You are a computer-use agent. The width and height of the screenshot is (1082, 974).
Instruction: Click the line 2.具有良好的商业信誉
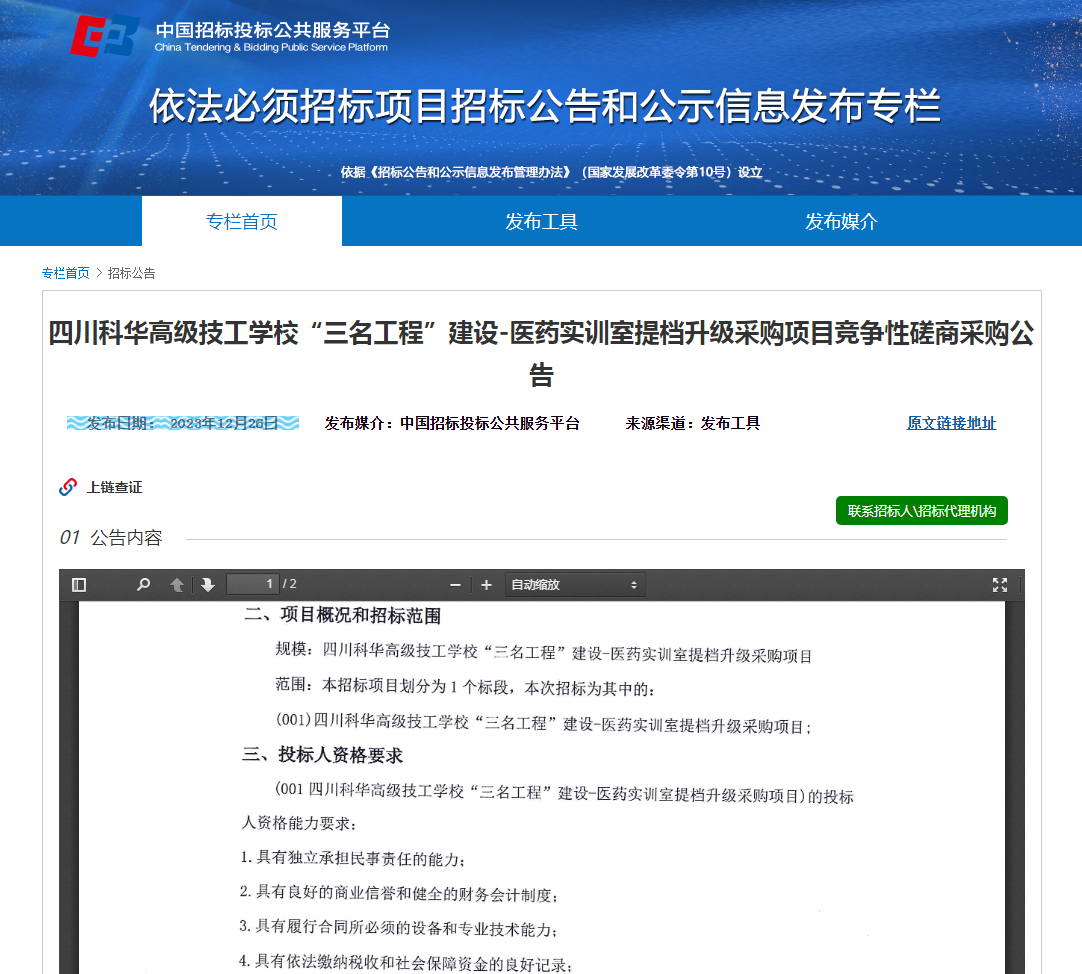pos(399,894)
